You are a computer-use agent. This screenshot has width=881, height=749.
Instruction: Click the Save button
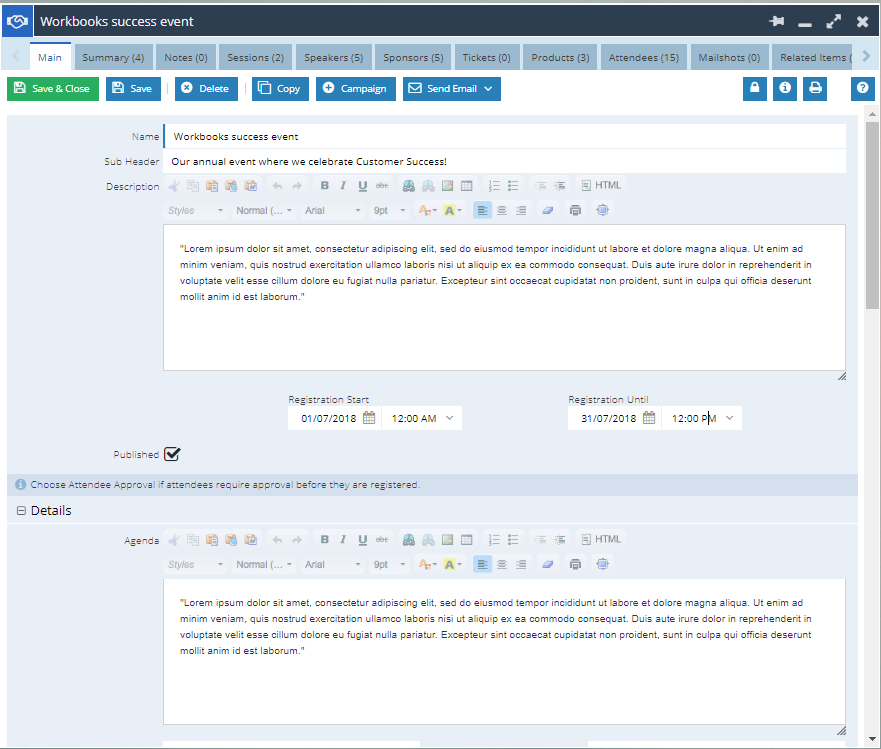click(133, 89)
